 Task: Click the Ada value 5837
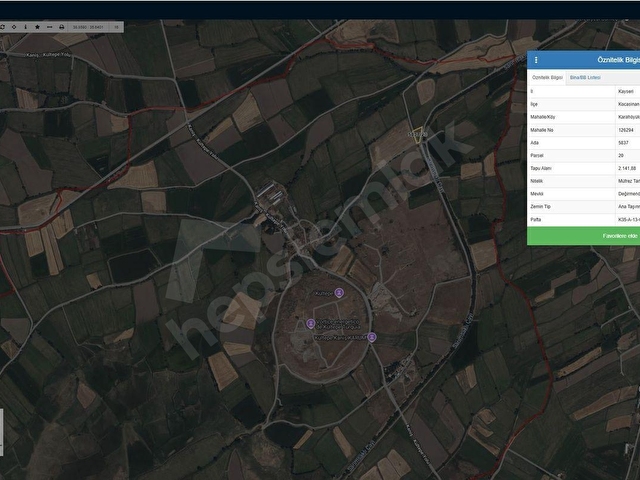(623, 142)
